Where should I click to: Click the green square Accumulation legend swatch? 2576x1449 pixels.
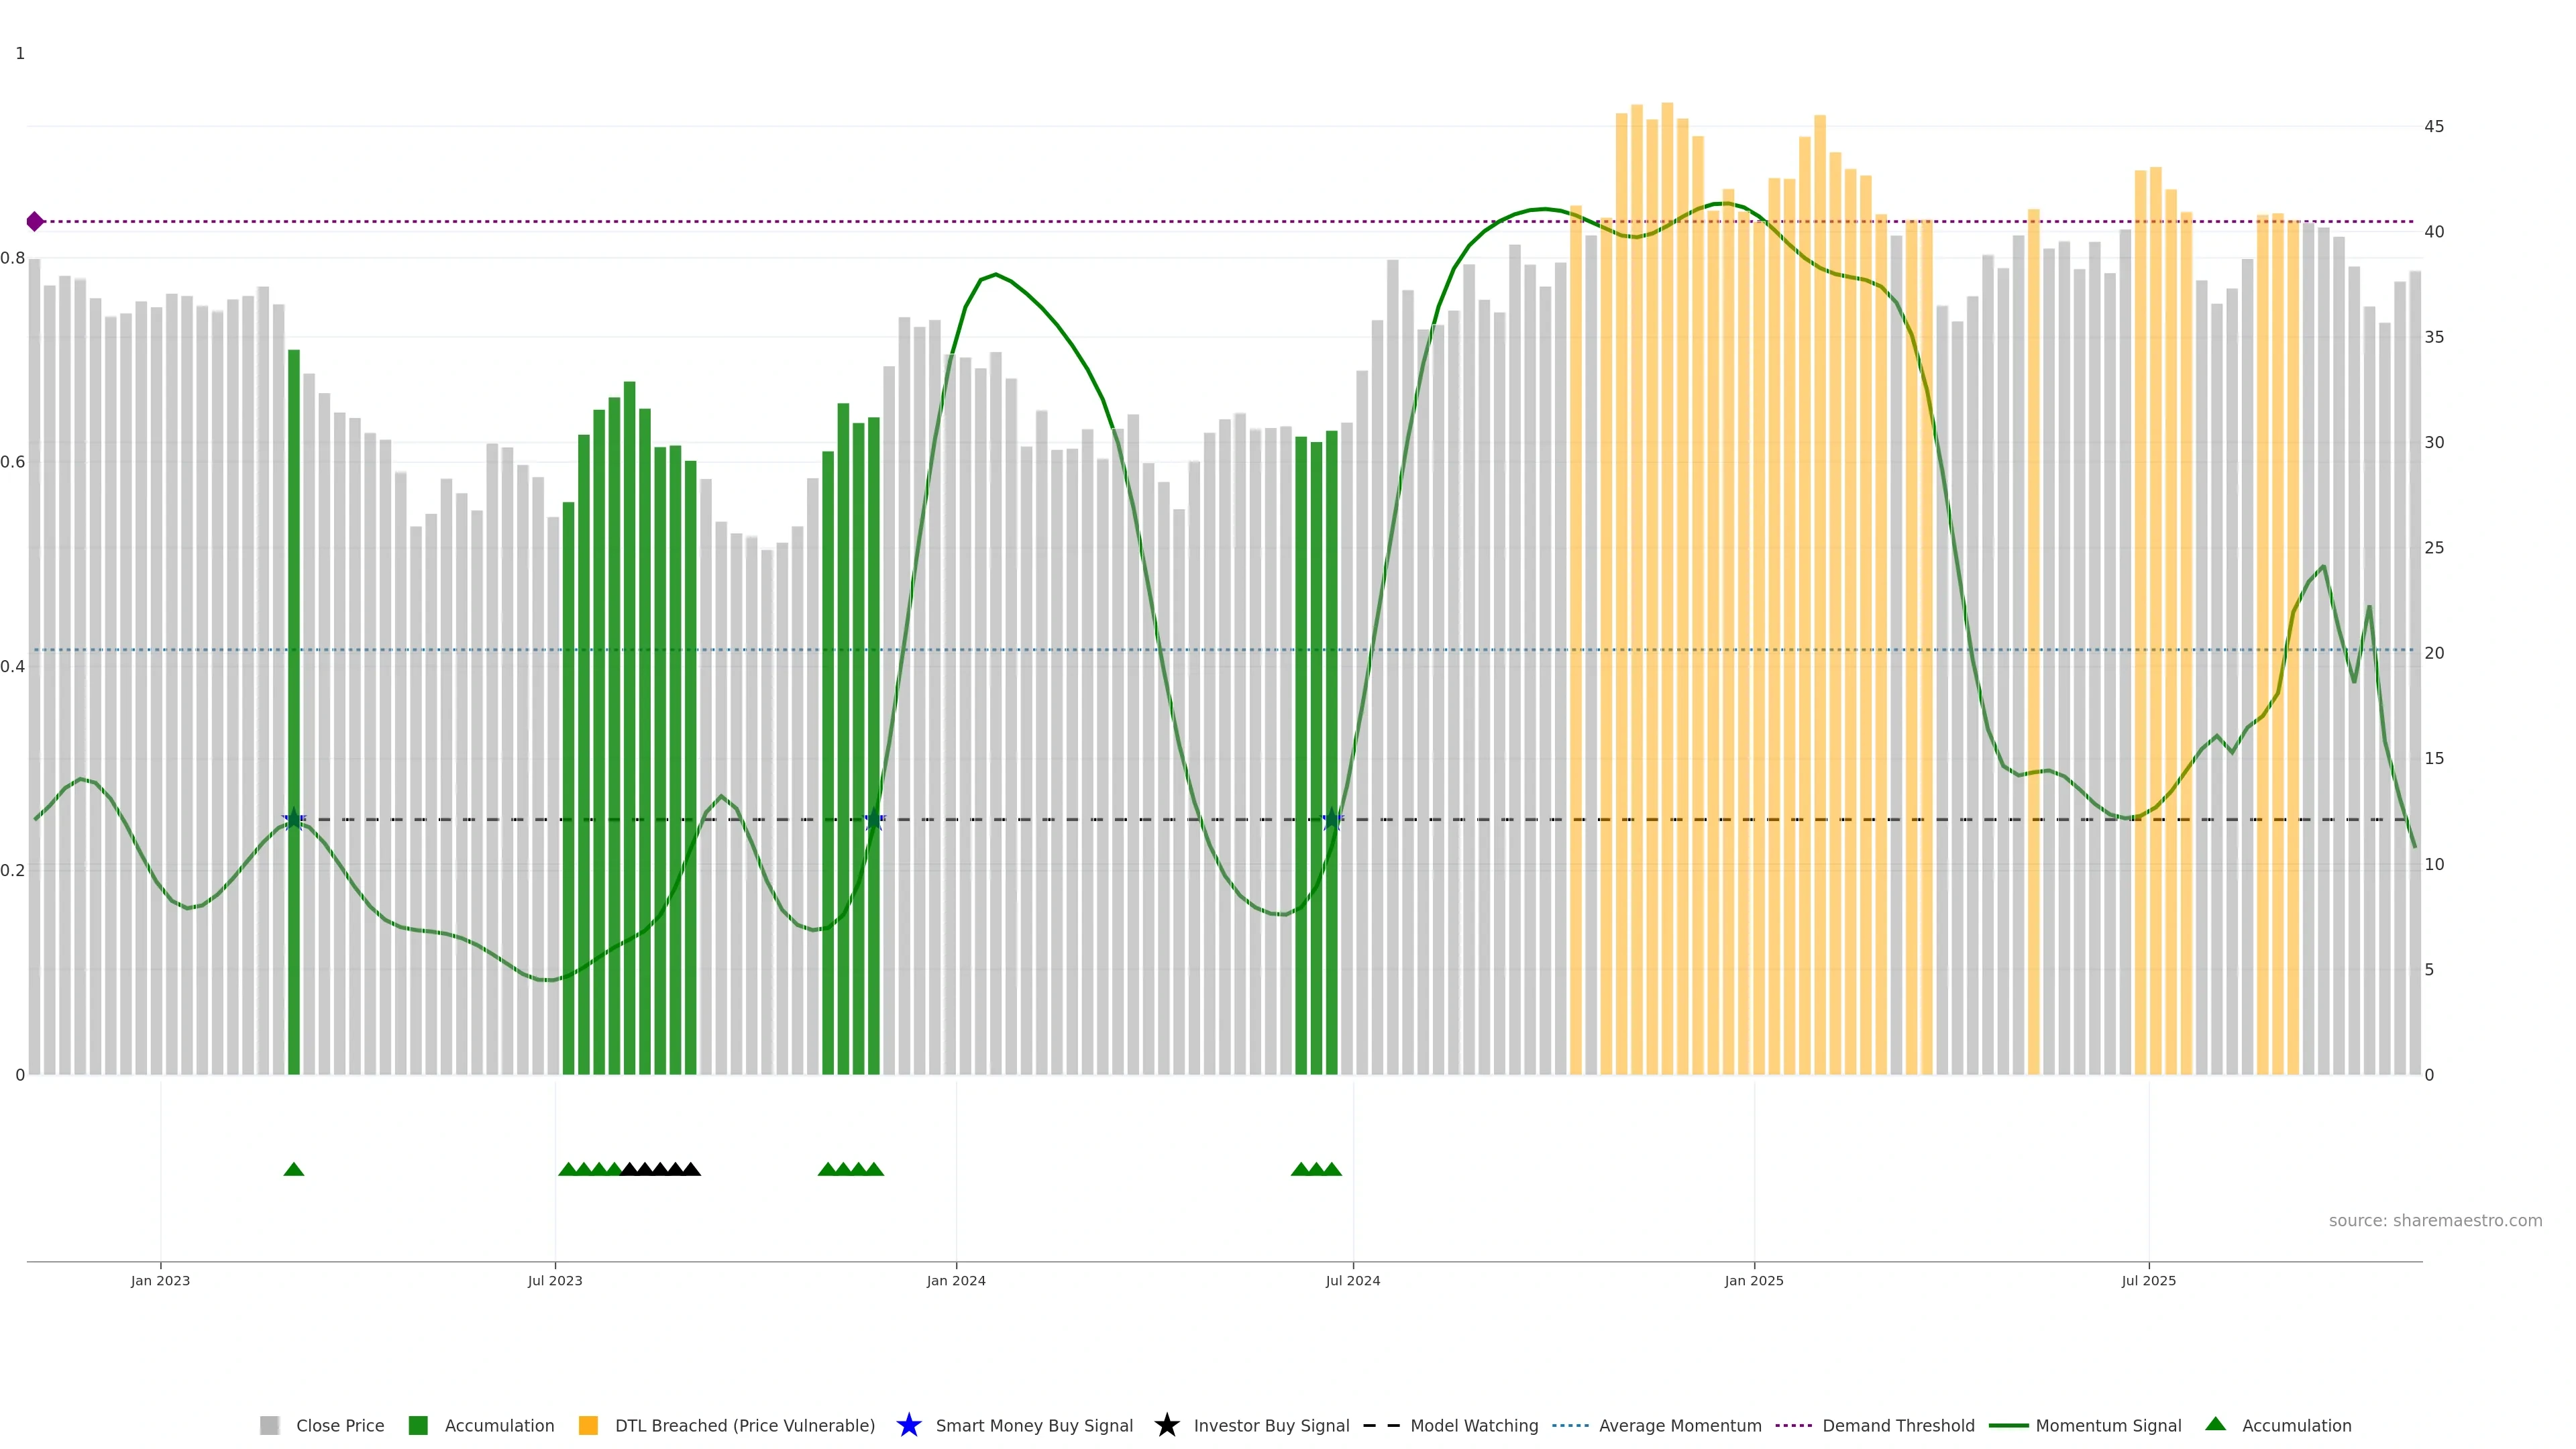(418, 1425)
